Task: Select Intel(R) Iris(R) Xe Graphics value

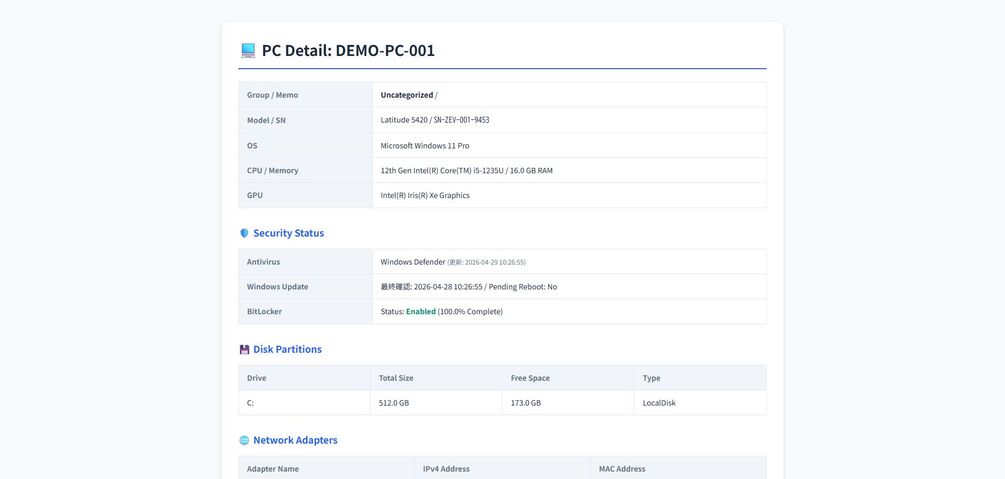Action: point(425,196)
